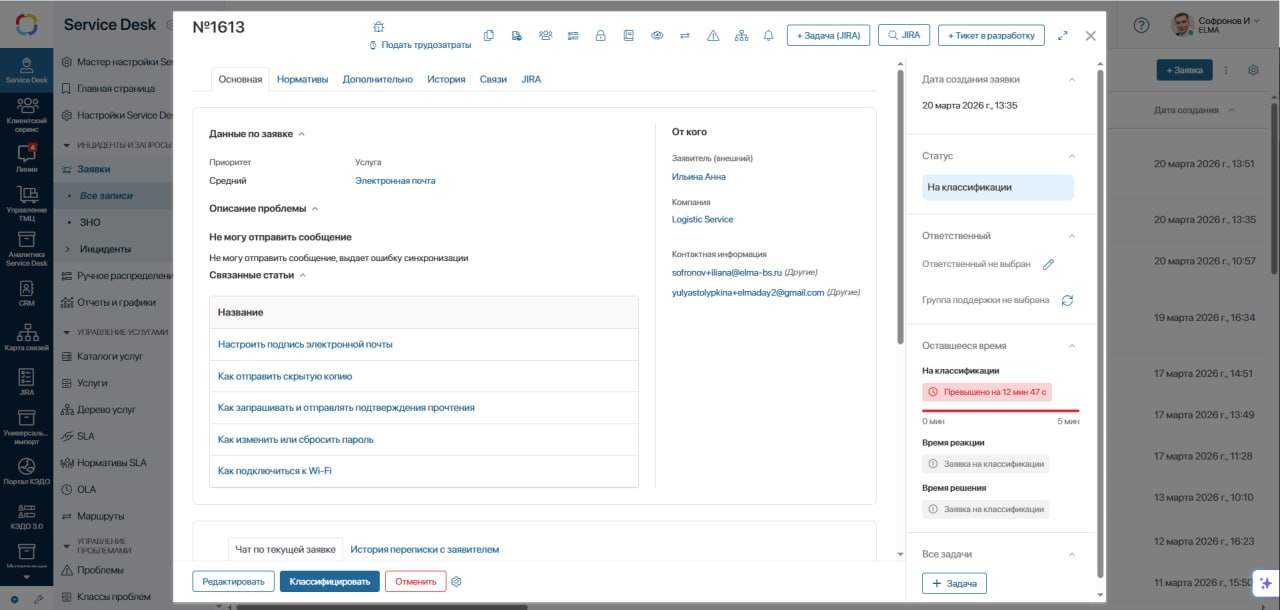1280x610 pixels.
Task: Collapse the 'Описание проблемы' section
Action: 315,209
